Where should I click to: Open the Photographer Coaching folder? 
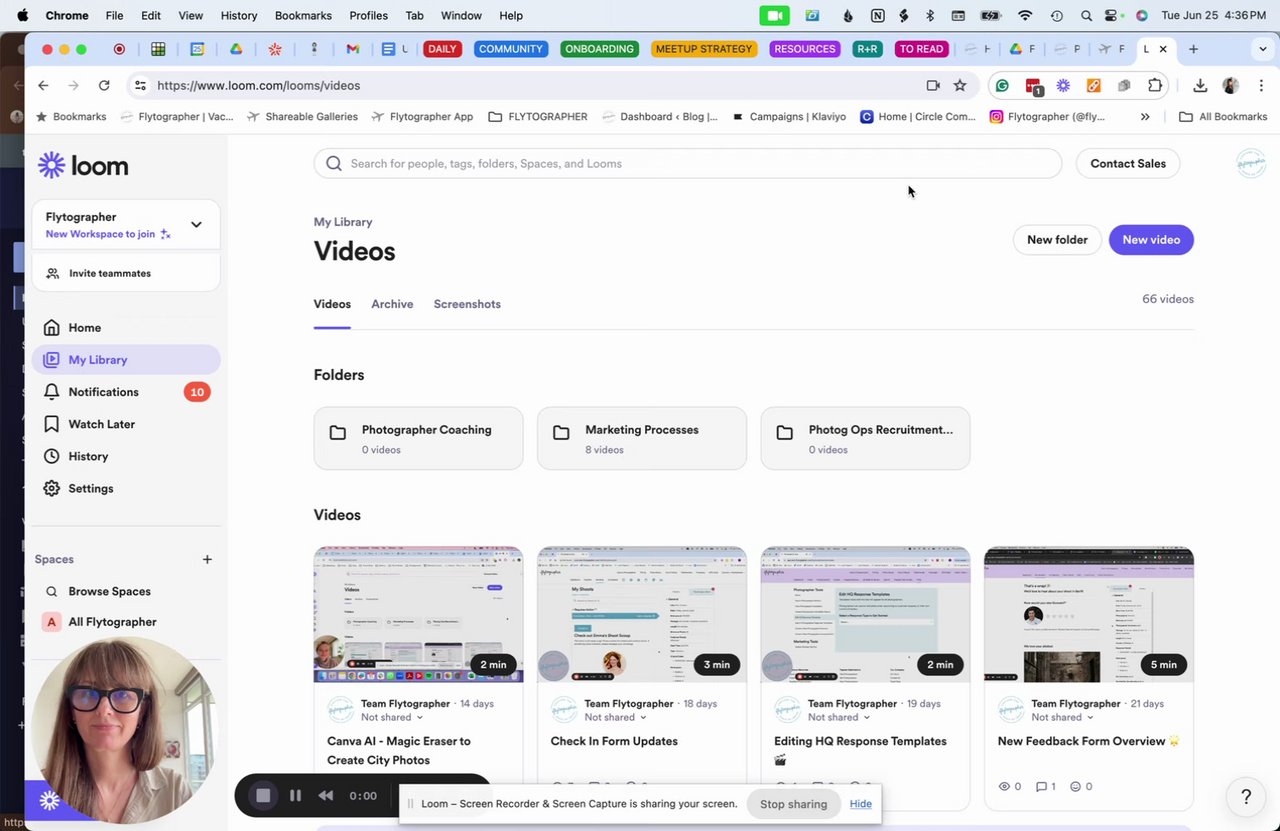[418, 438]
